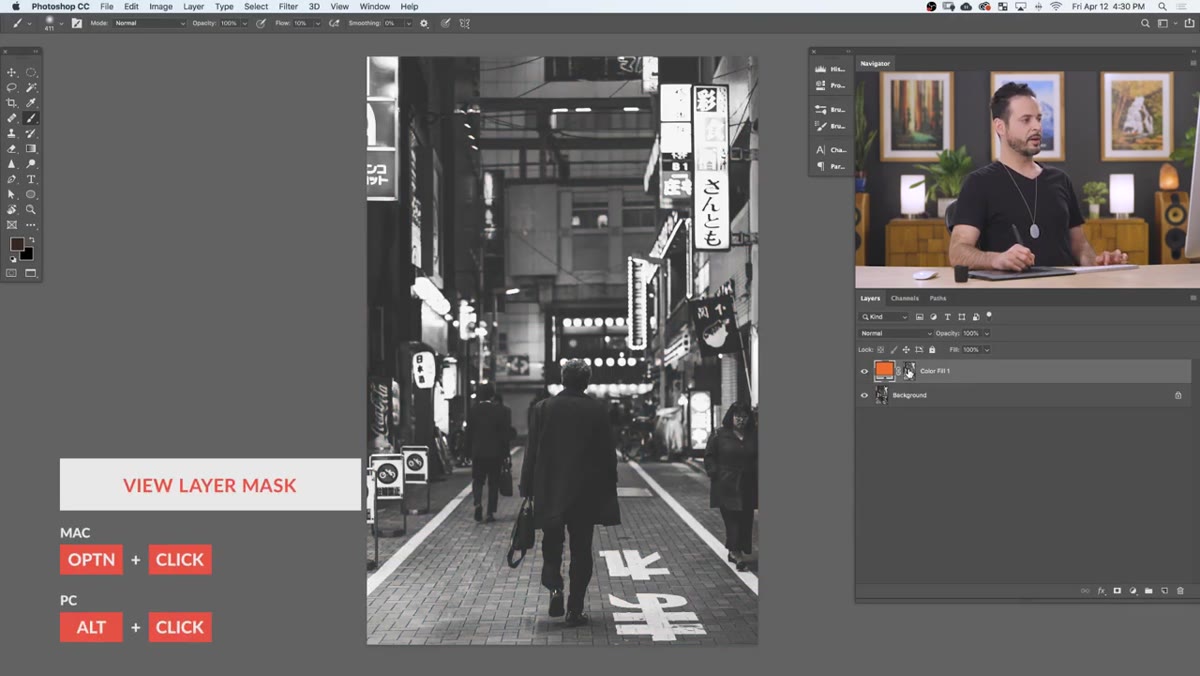Screen dimensions: 1200x676
Task: Select the Crop tool
Action: [x=12, y=103]
